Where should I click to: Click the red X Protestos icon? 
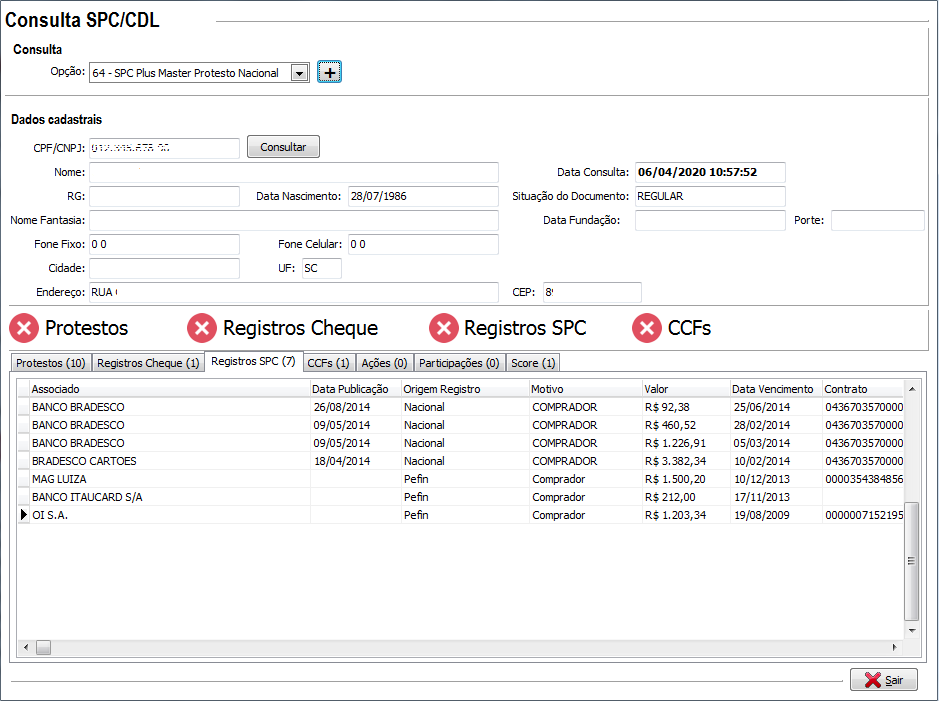pos(25,328)
